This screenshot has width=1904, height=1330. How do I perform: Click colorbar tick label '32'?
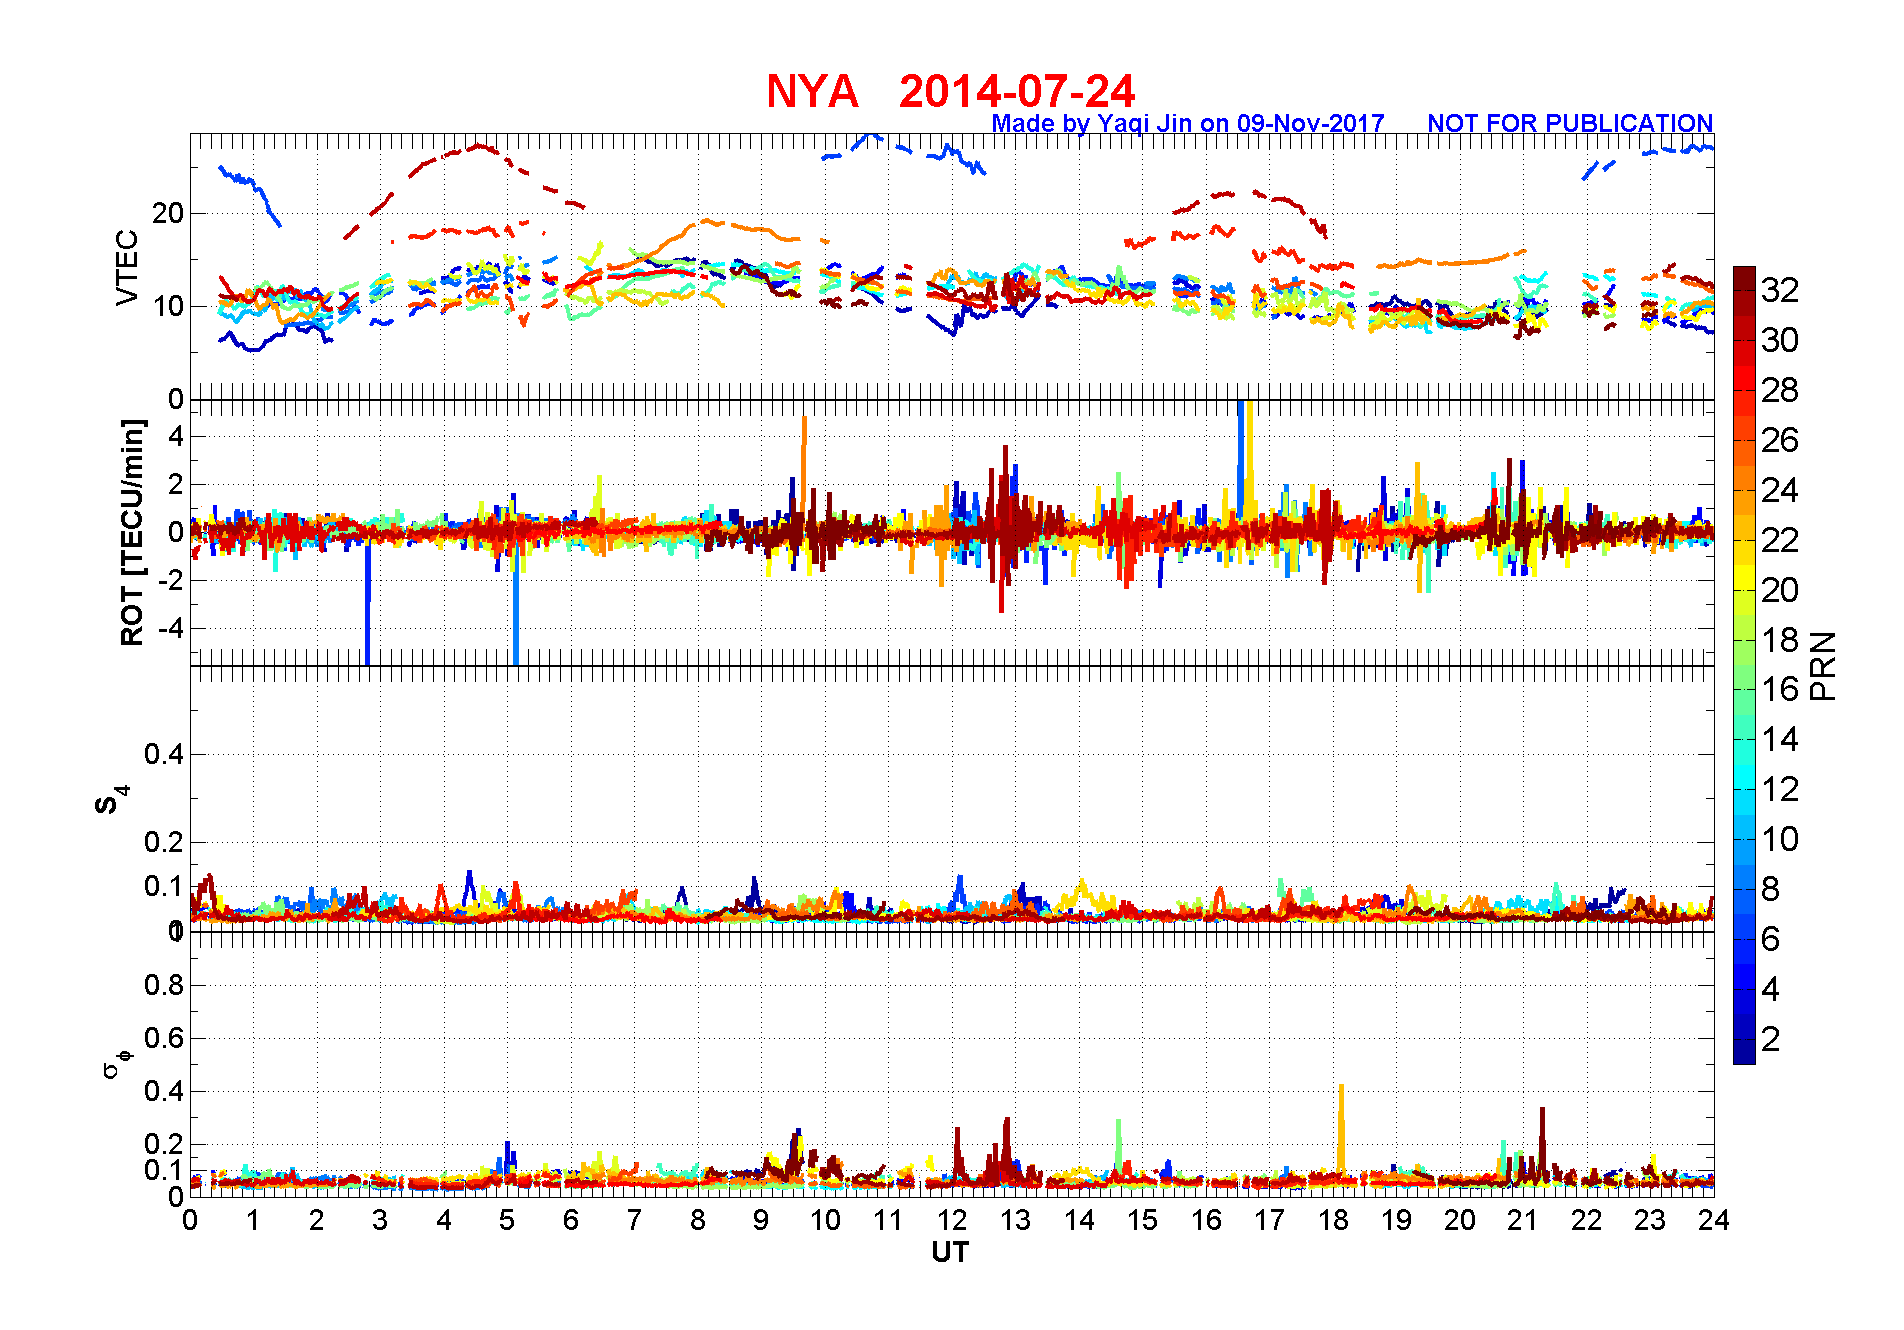click(1780, 290)
